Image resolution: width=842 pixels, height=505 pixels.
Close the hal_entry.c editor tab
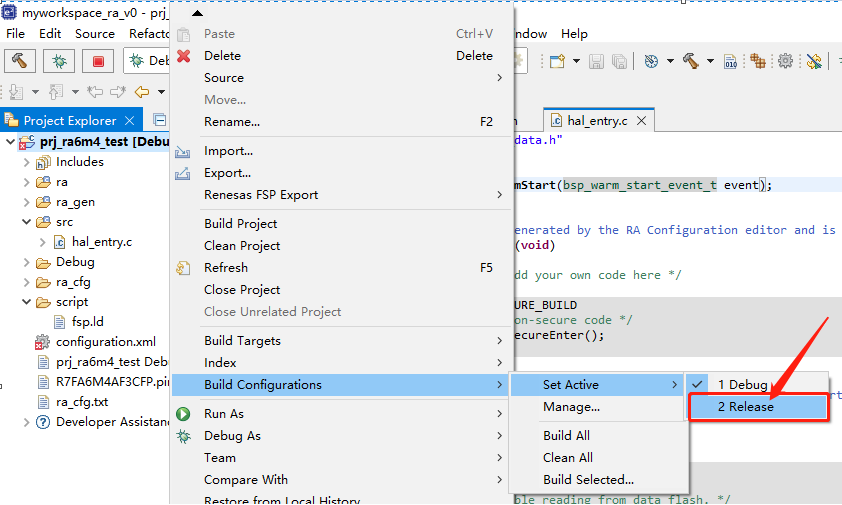[x=641, y=121]
